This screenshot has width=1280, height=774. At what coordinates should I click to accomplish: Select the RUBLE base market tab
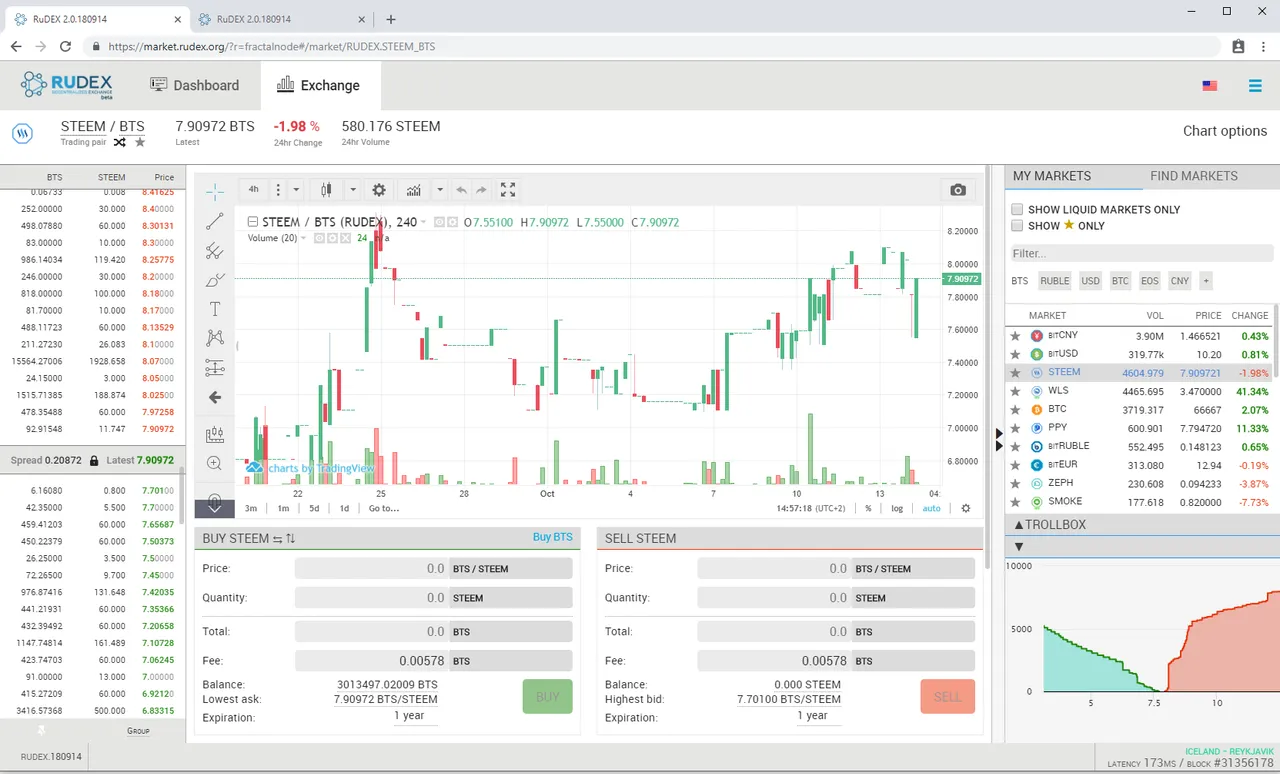point(1054,281)
